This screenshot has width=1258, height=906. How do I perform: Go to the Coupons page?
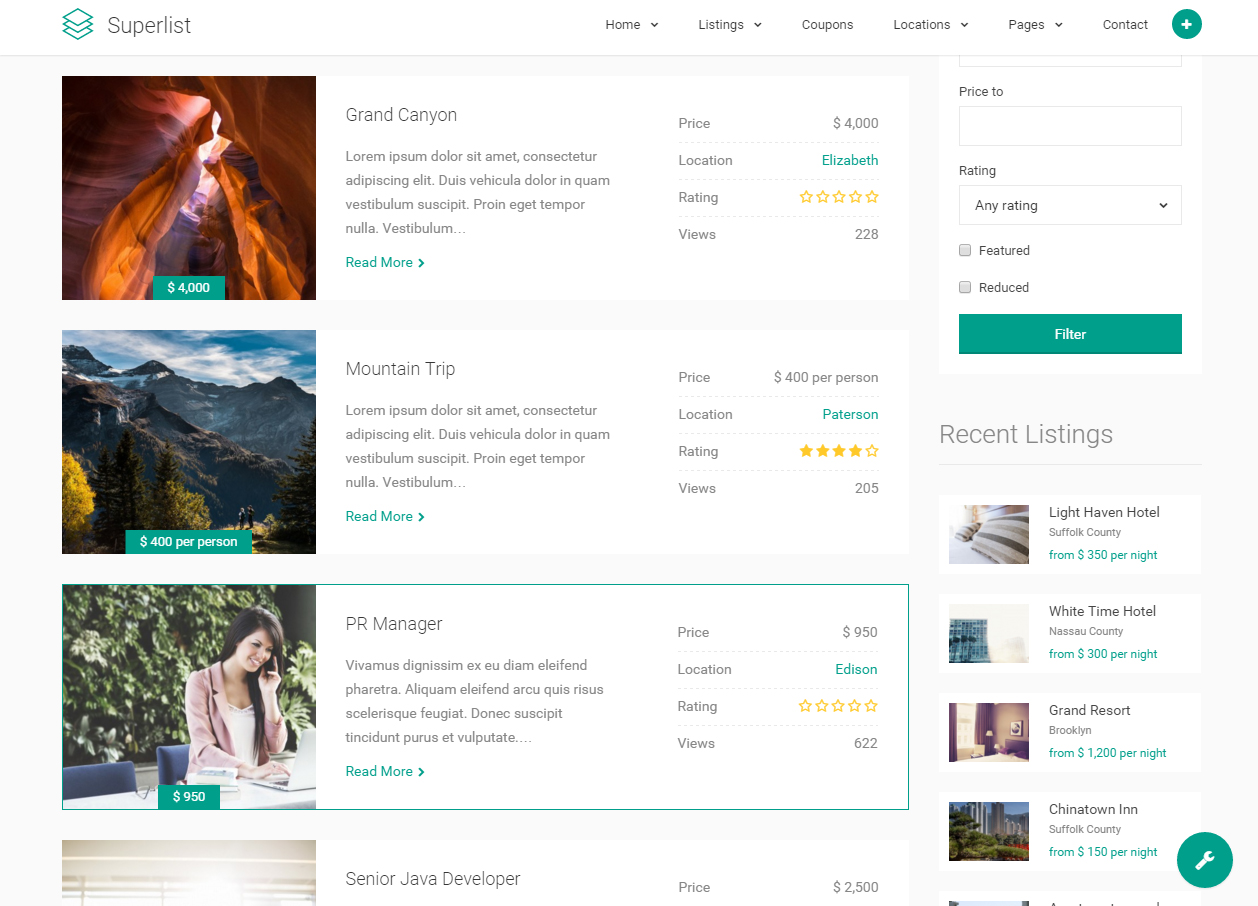(827, 25)
